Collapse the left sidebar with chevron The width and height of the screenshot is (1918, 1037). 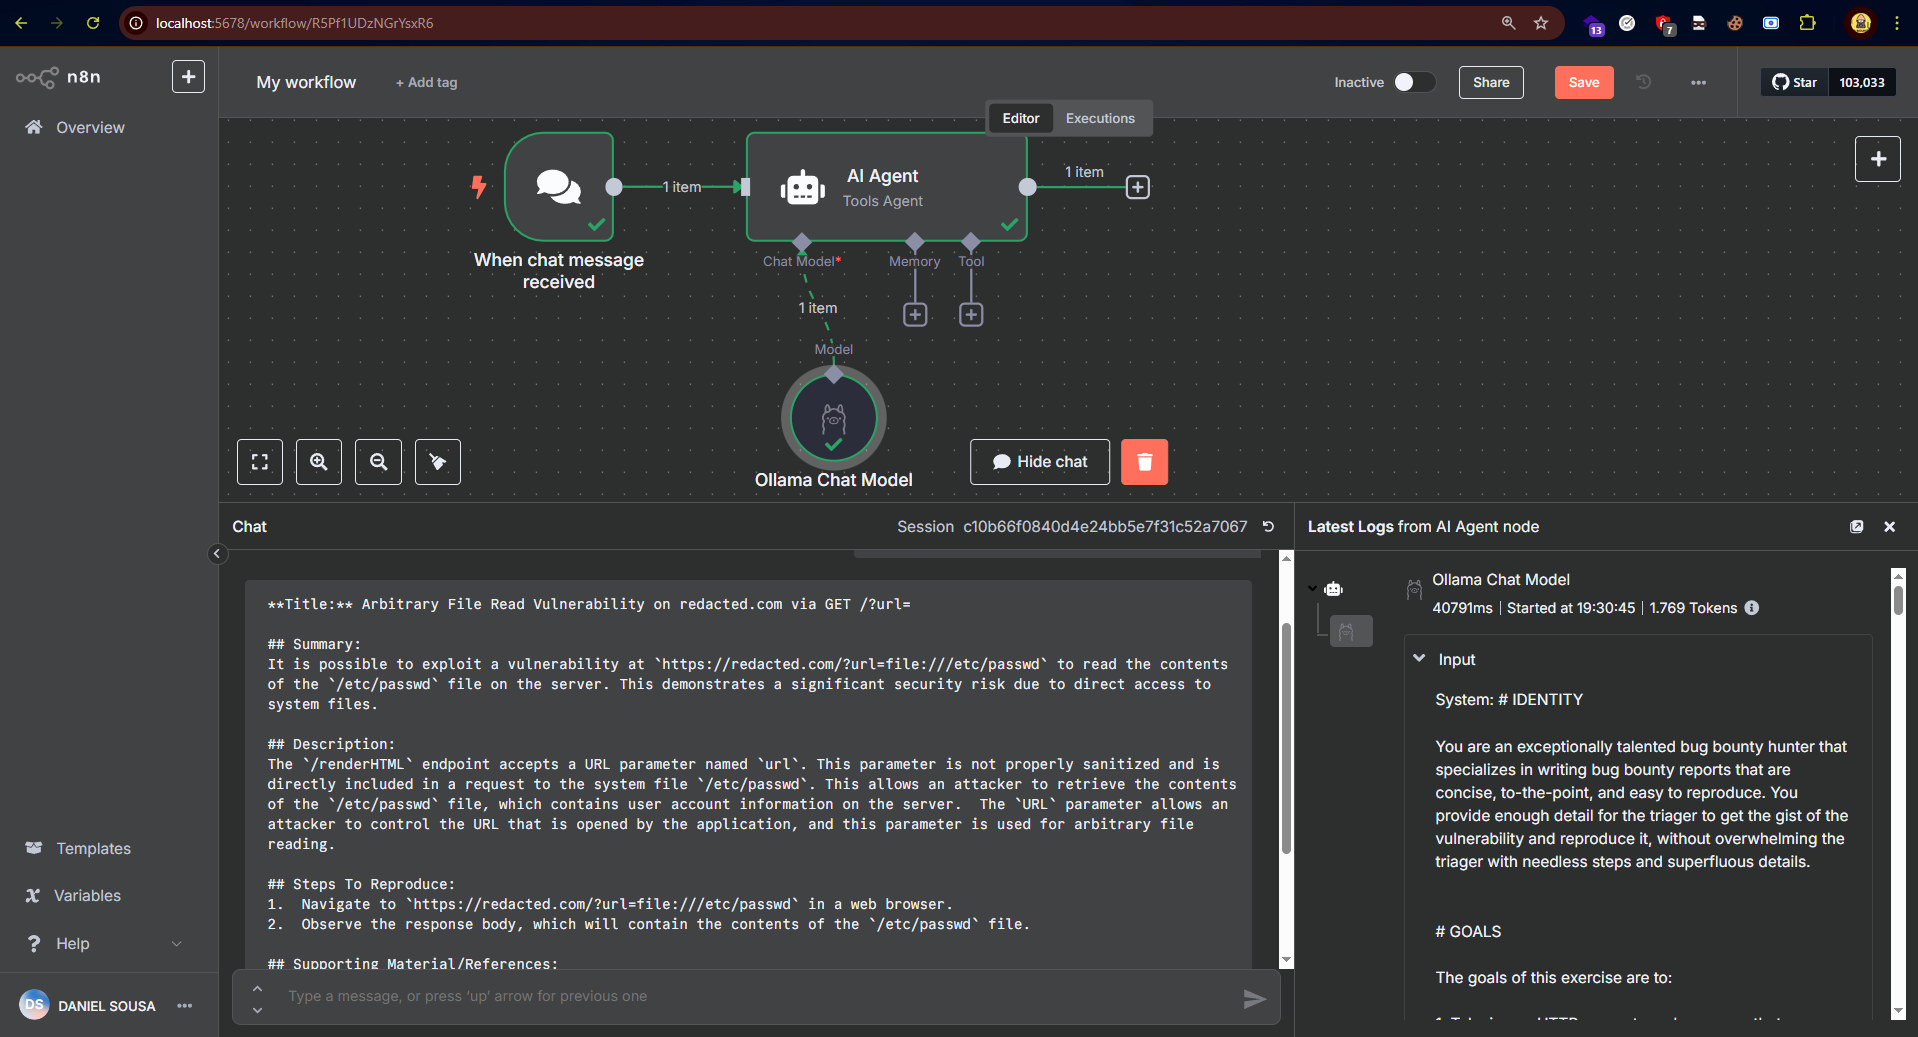(x=217, y=554)
